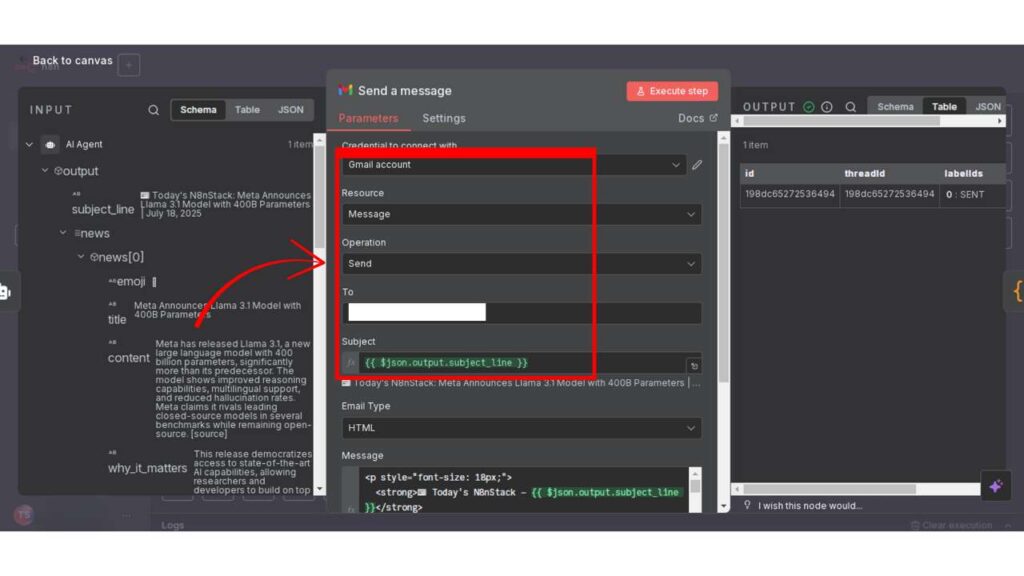
Task: Click the info icon next to OUTPUT
Action: click(827, 107)
